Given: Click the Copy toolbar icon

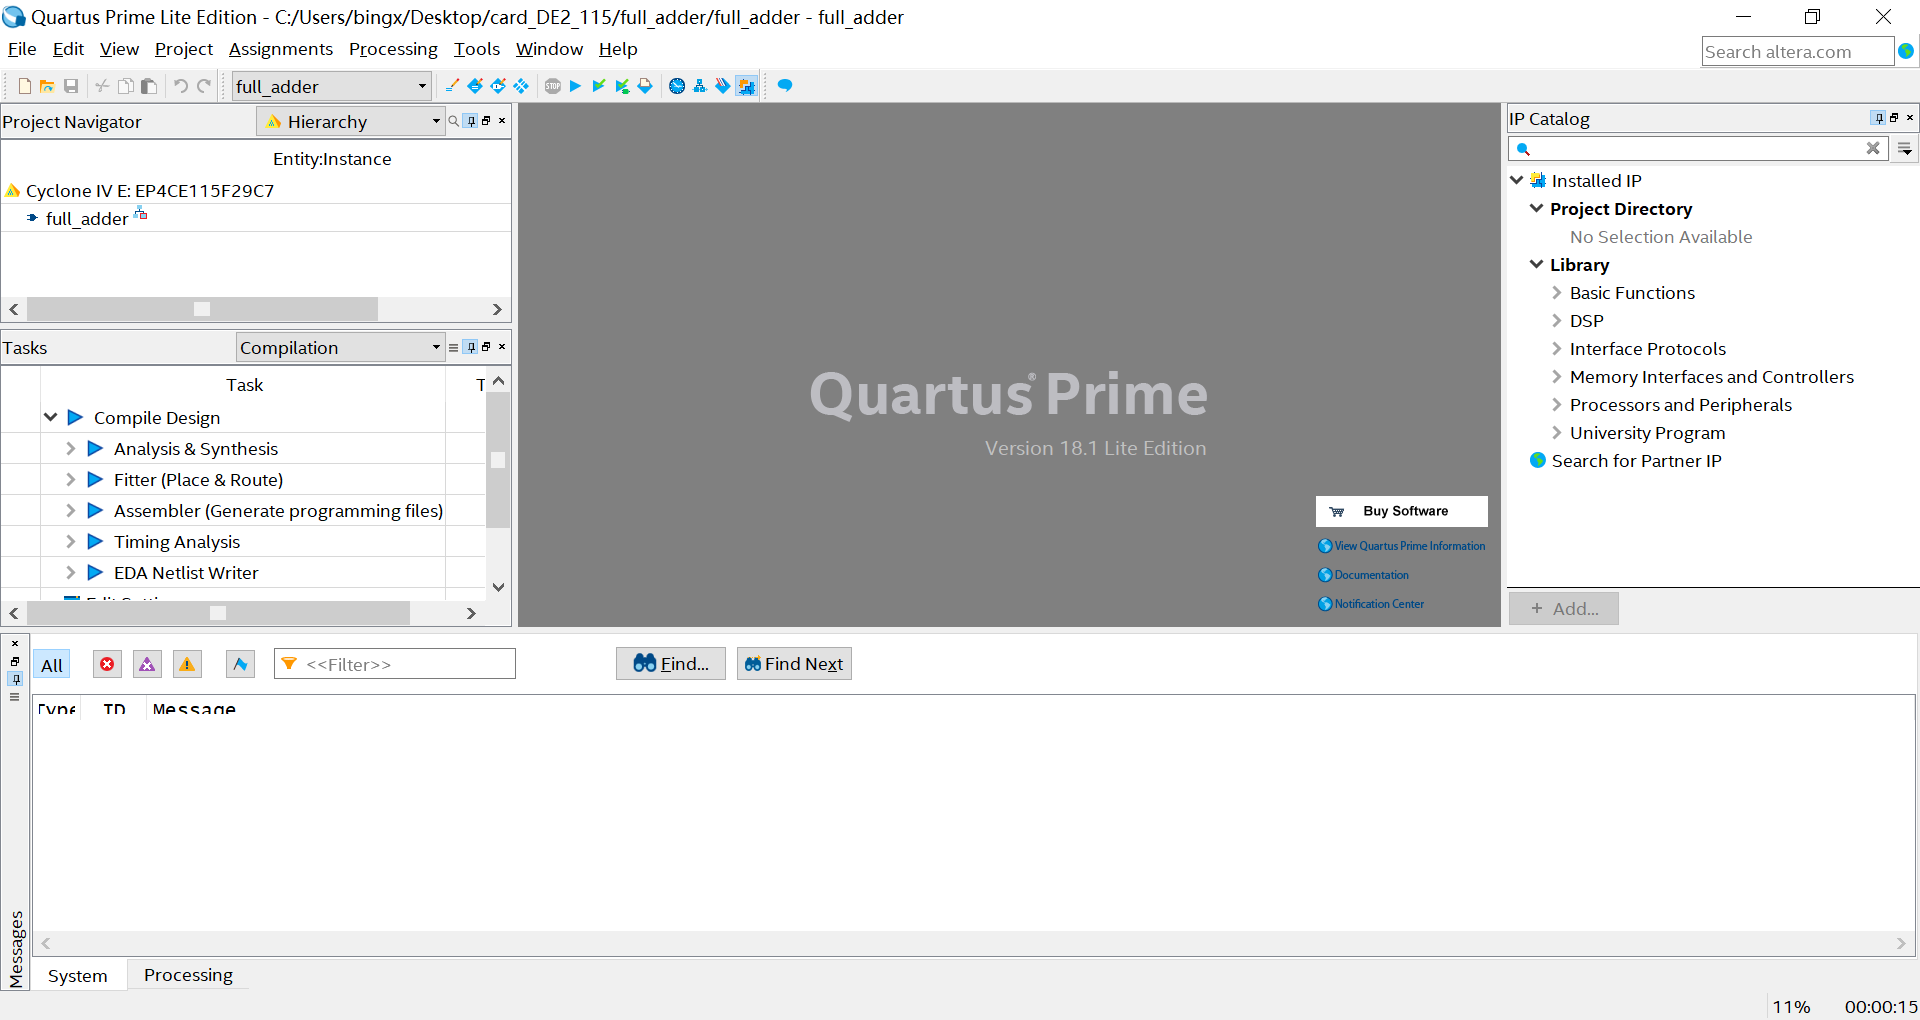Looking at the screenshot, I should (126, 86).
